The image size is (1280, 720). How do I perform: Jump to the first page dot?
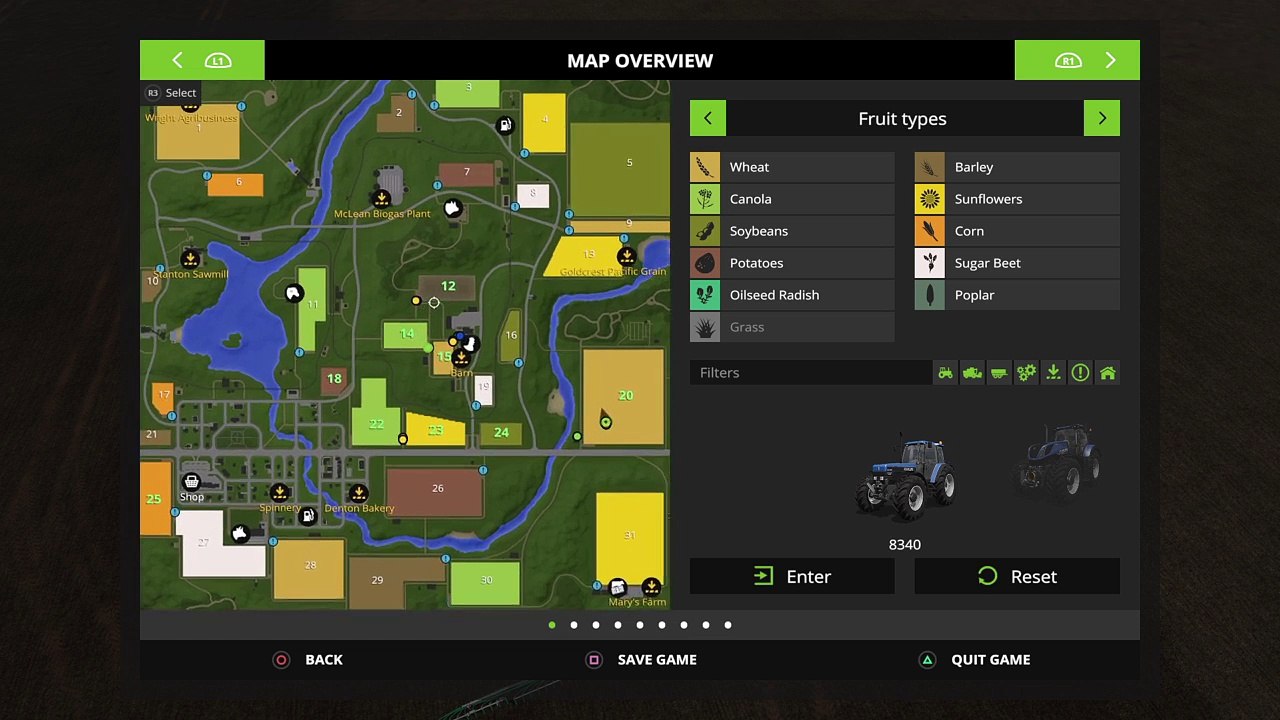[x=552, y=625]
